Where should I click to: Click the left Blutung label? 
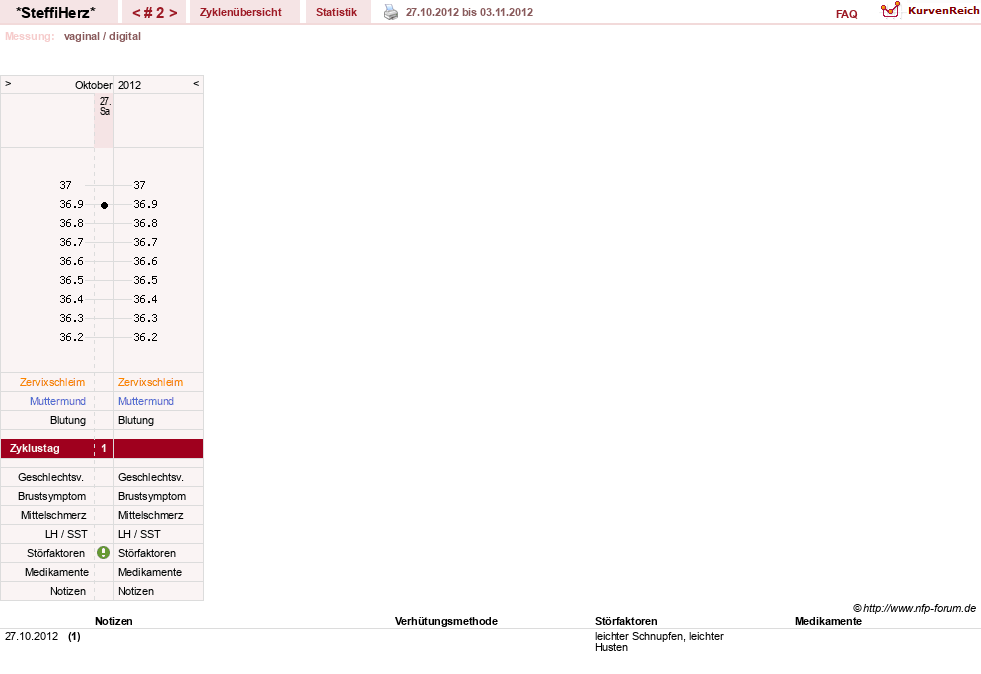coord(68,420)
